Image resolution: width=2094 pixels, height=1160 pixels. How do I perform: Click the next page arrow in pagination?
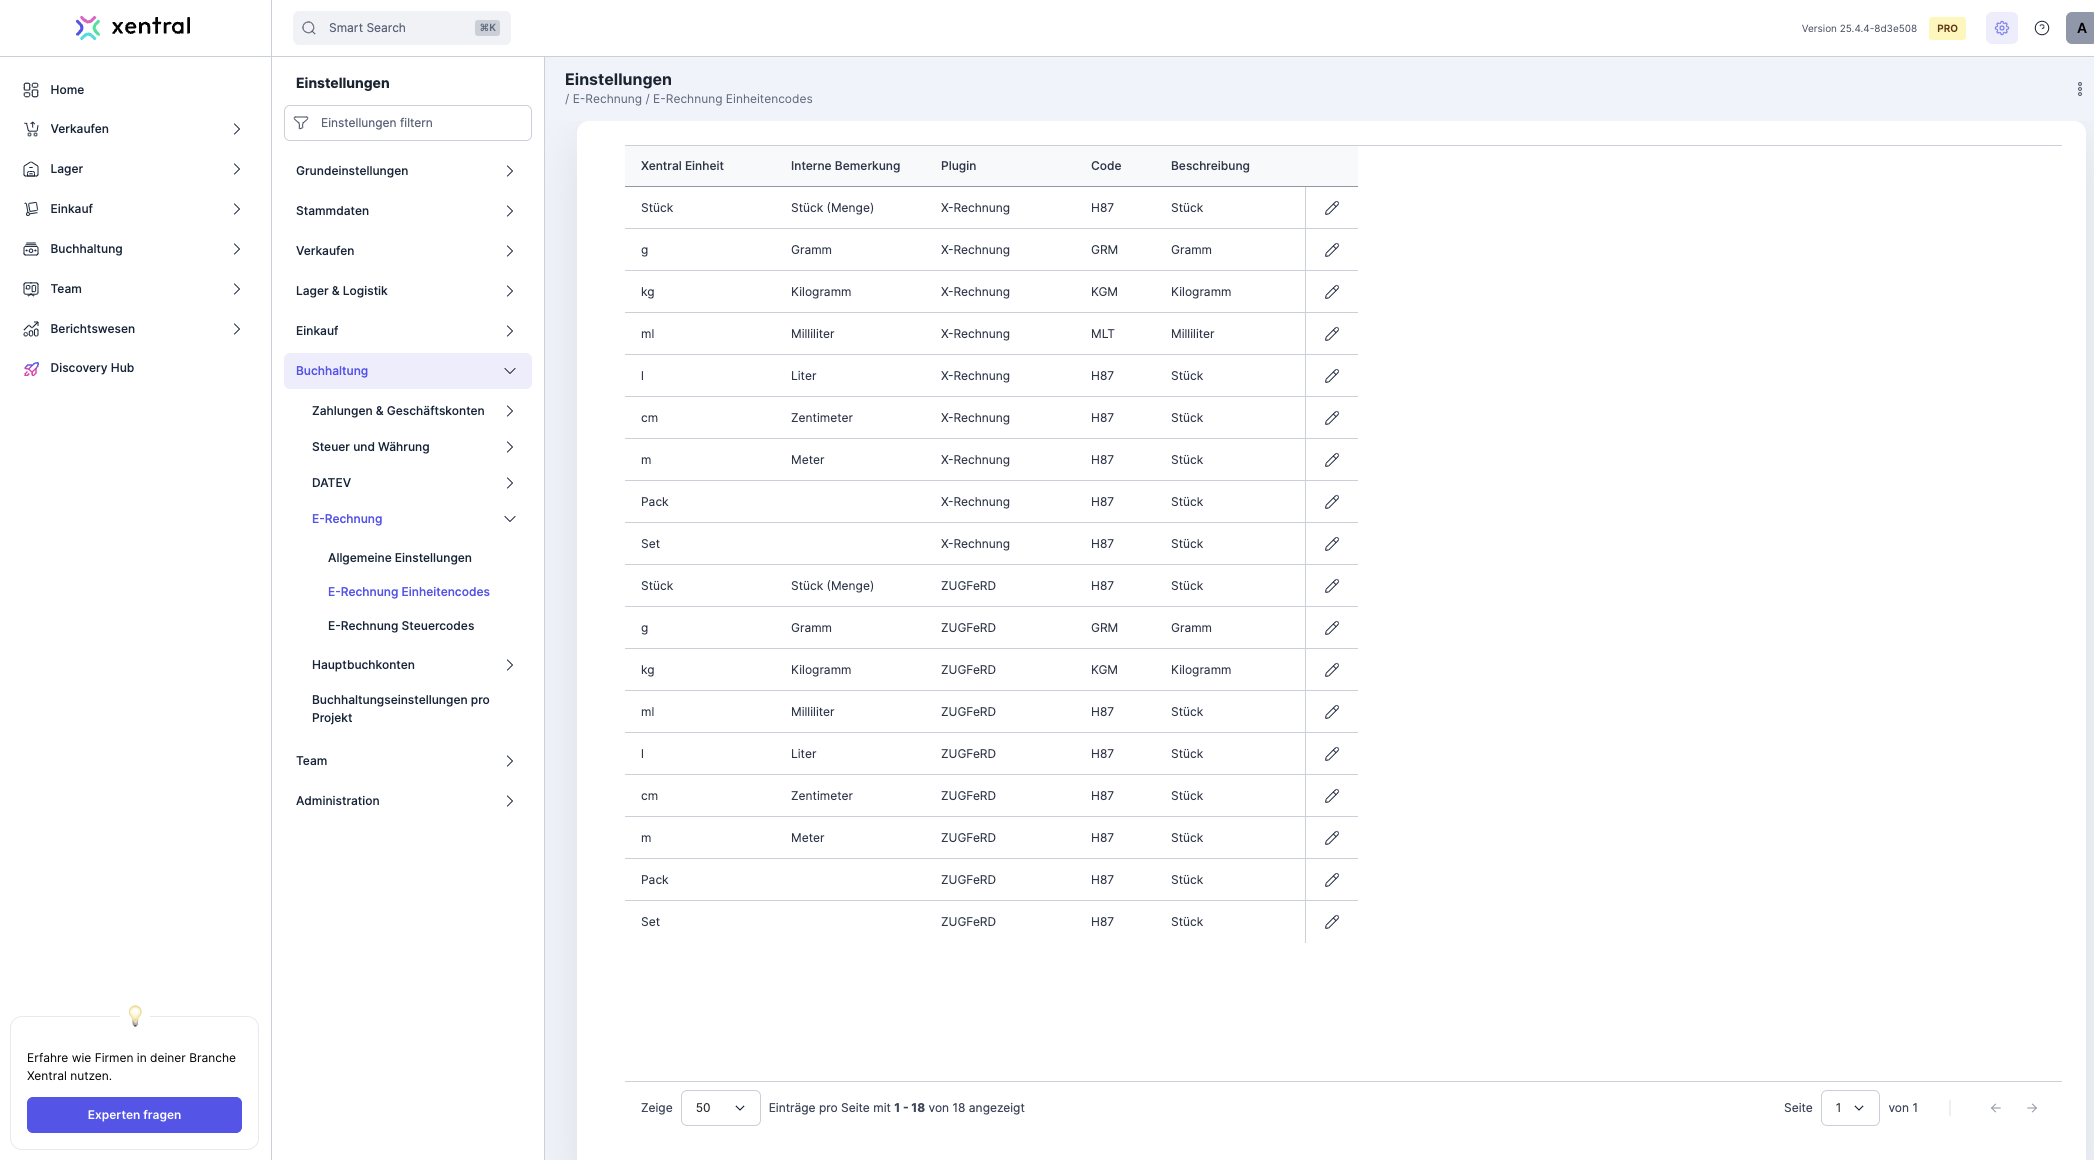point(2031,1108)
